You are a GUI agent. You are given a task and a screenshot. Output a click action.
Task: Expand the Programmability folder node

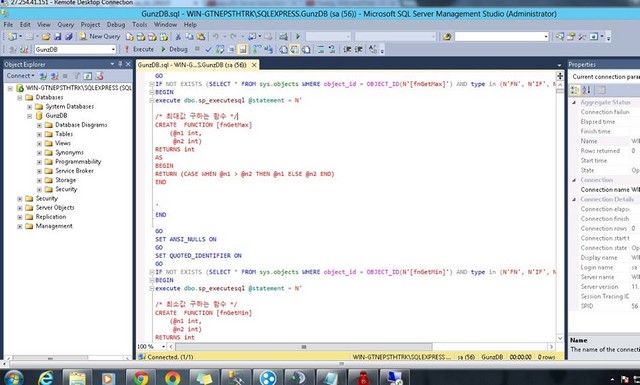click(x=39, y=162)
